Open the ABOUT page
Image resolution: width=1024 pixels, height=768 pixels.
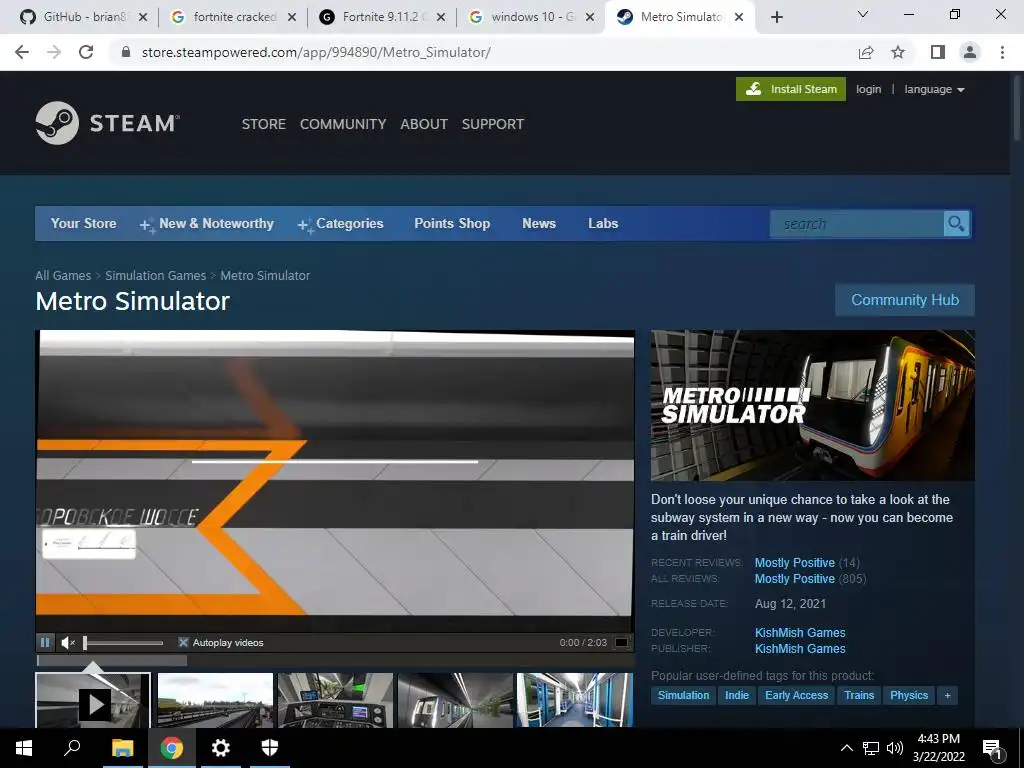tap(424, 124)
